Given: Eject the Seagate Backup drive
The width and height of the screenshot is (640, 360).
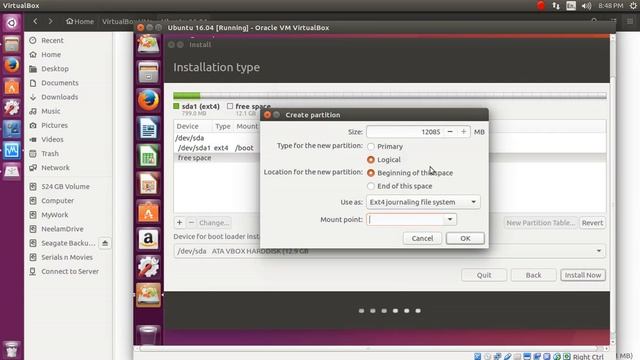Looking at the screenshot, I should pos(105,243).
